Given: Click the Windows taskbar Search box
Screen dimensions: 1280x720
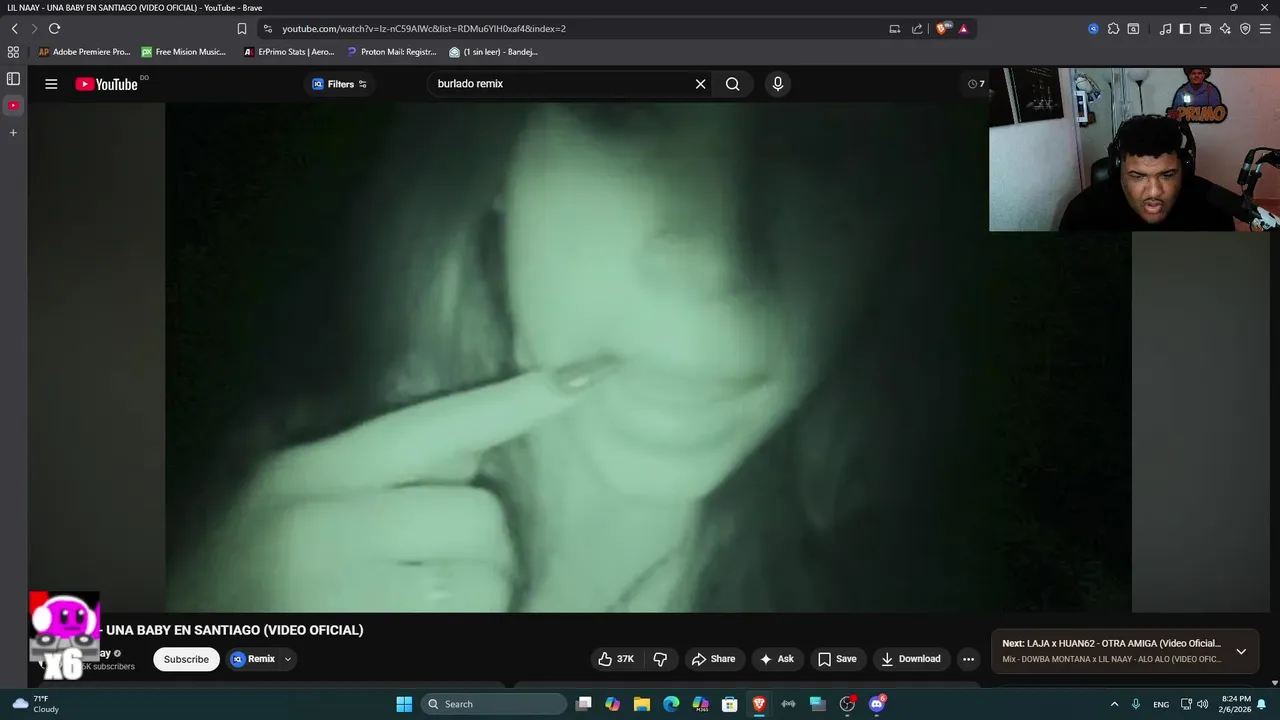Looking at the screenshot, I should click(494, 704).
